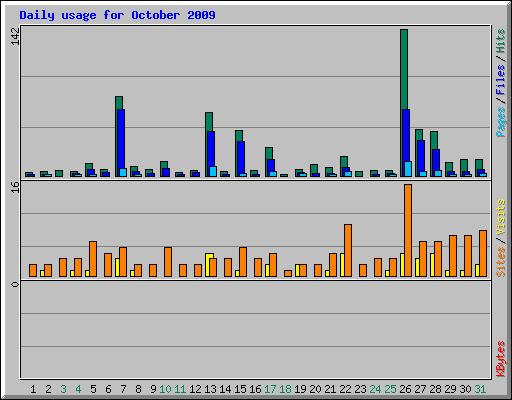The width and height of the screenshot is (512, 400).
Task: Click day label "5" on the x-axis
Action: point(93,389)
